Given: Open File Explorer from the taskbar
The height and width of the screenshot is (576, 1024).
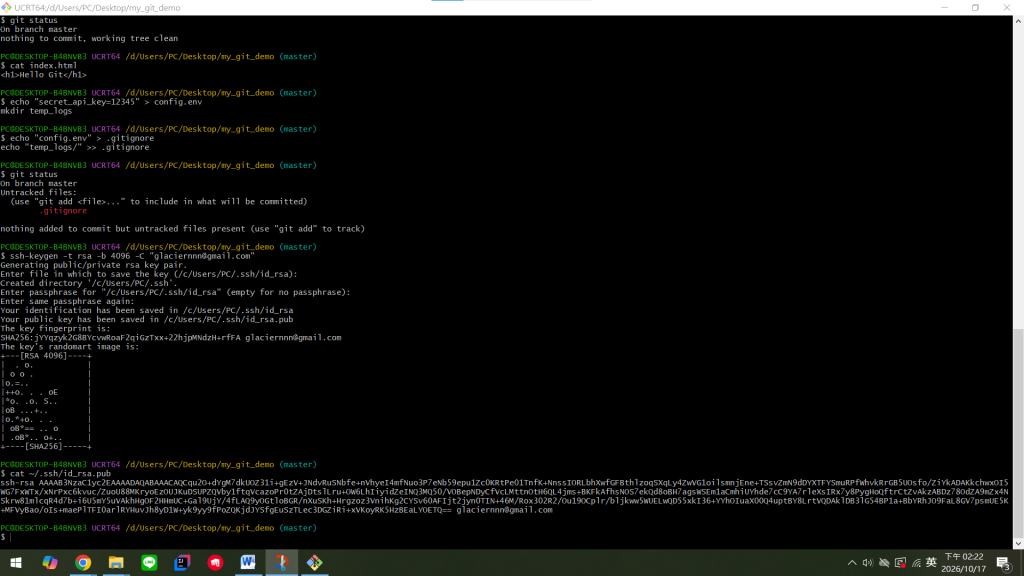Looking at the screenshot, I should (116, 562).
